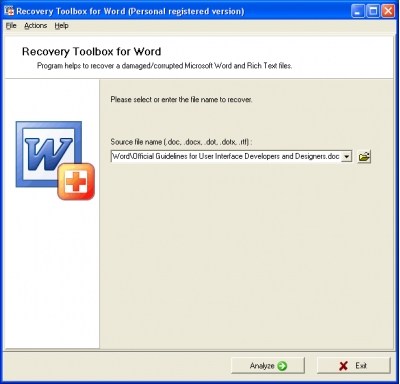Click the green arrow icon on Analyze
Screen dimensions: 400x384
pos(282,366)
